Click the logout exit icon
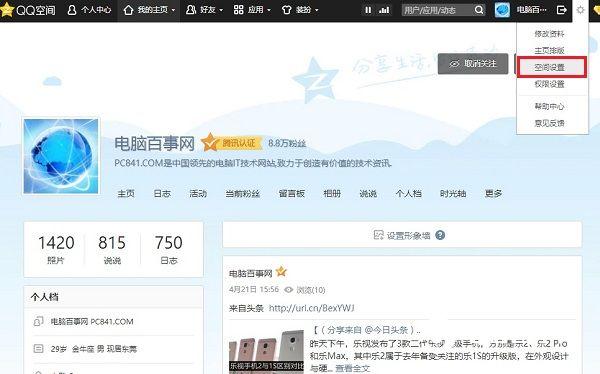Viewport: 600px width, 374px height. point(561,10)
